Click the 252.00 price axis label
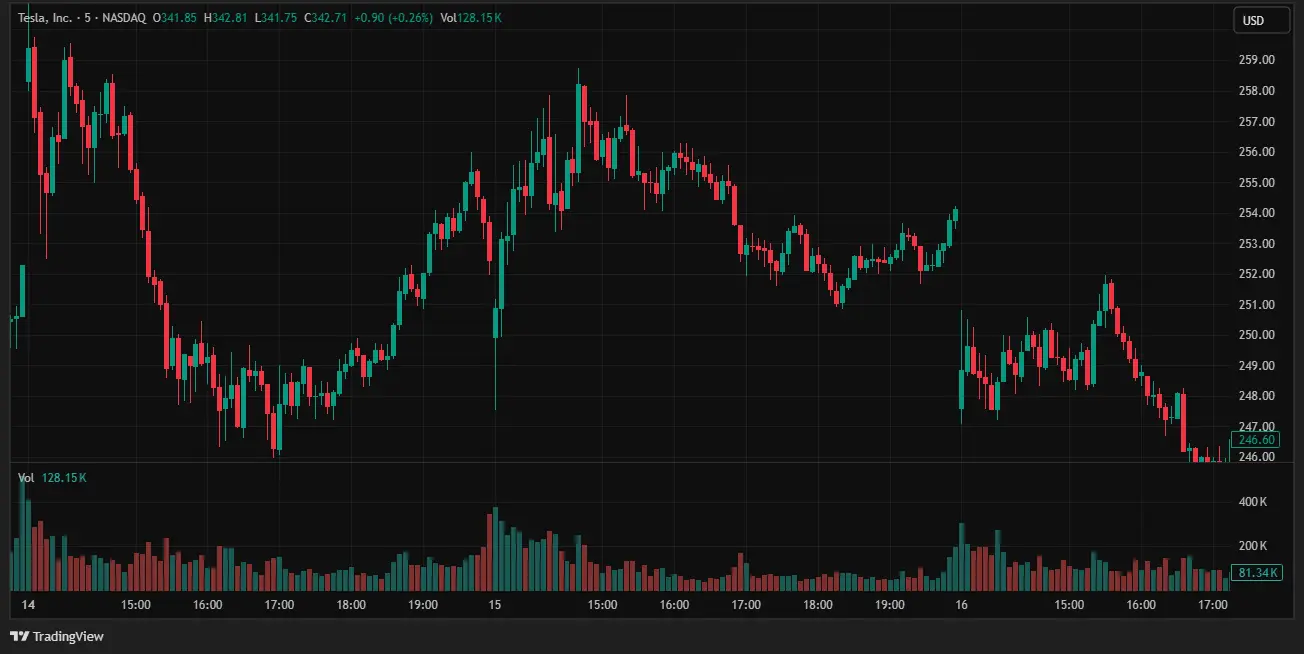This screenshot has width=1304, height=654. (x=1256, y=274)
